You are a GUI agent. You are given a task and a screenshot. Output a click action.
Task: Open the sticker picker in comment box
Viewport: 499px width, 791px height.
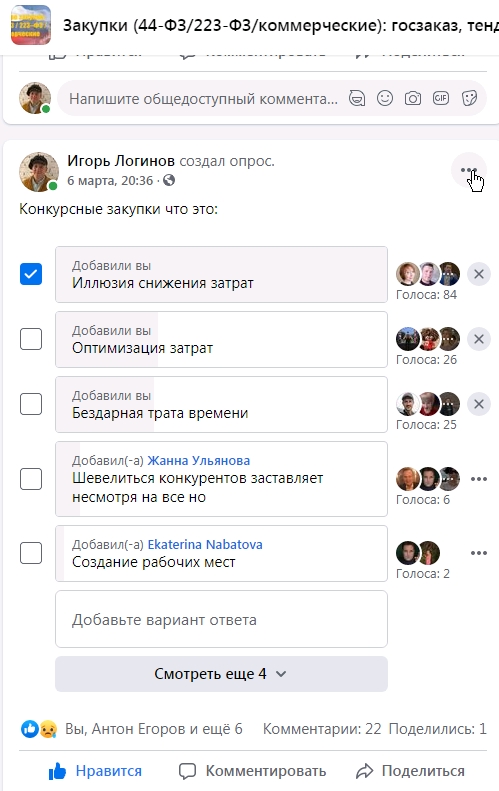click(x=469, y=98)
